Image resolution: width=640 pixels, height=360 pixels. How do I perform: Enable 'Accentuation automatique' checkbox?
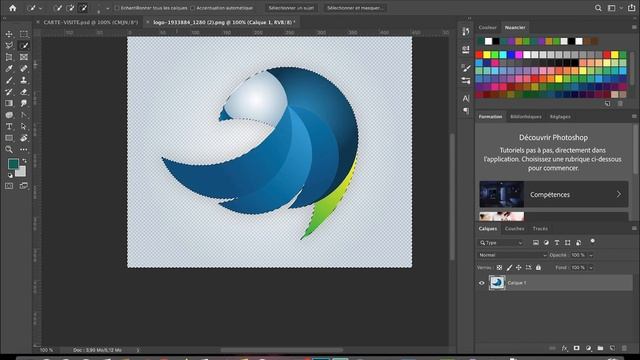pyautogui.click(x=192, y=8)
